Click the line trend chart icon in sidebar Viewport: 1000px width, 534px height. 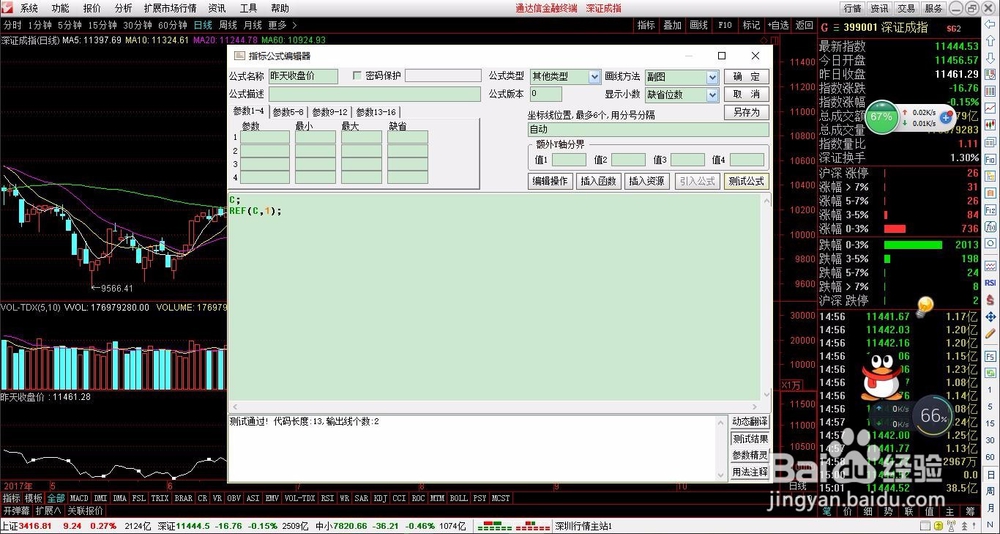coord(990,107)
